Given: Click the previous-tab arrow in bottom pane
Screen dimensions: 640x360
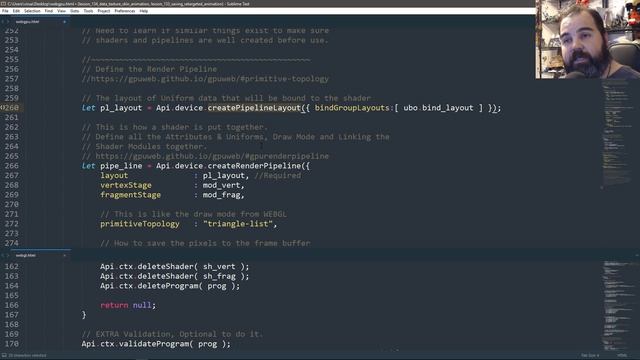Looking at the screenshot, I should [3, 256].
